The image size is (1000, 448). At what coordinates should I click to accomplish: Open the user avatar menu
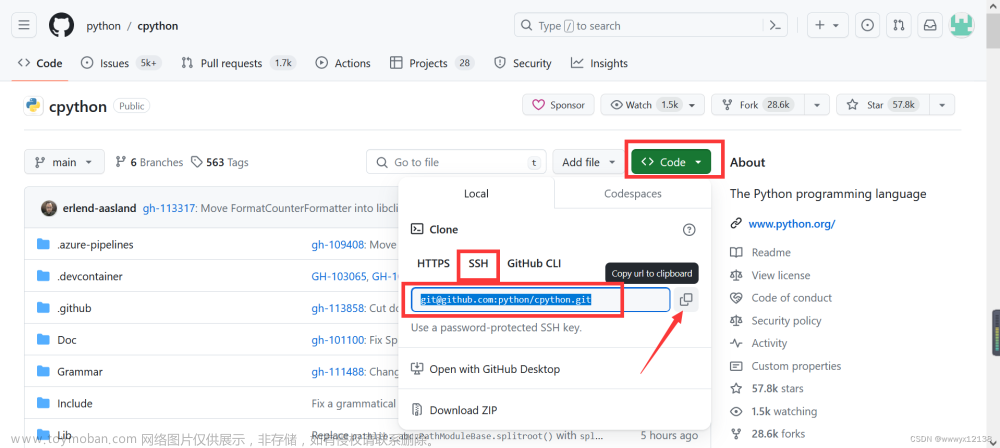pyautogui.click(x=961, y=26)
